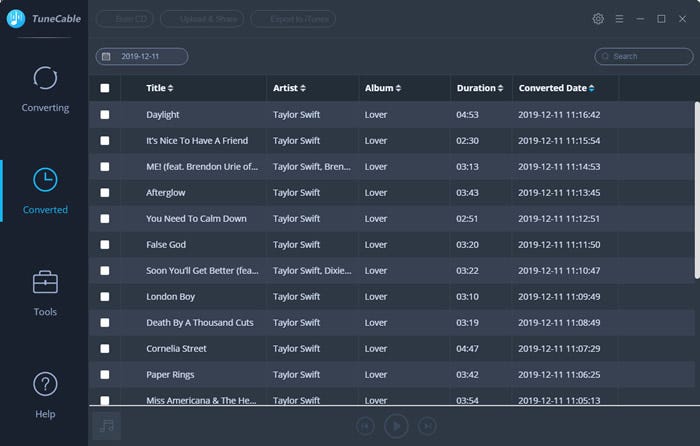The width and height of the screenshot is (700, 446).
Task: Click the magnifier icon in search box
Action: (605, 56)
